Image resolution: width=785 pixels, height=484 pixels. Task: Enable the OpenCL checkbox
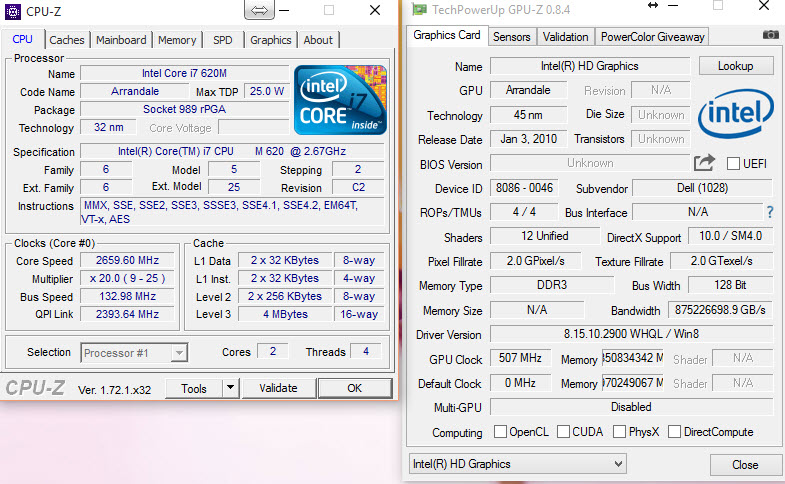coord(500,431)
